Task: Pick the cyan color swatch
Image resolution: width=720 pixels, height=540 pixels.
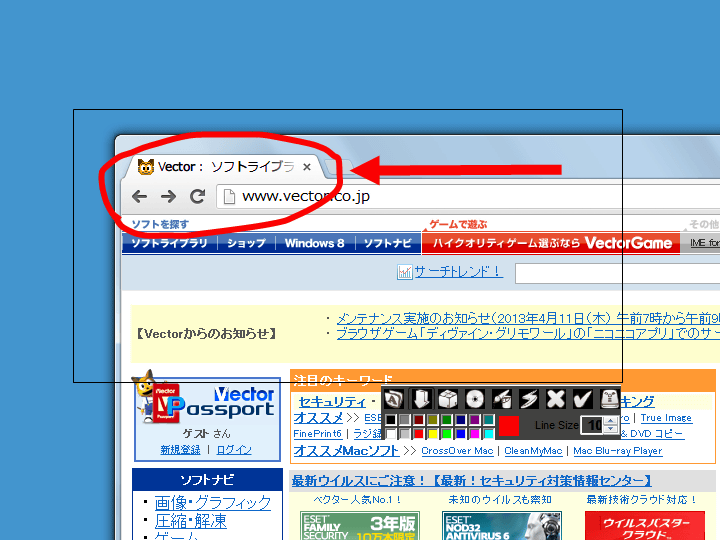Action: [x=489, y=433]
